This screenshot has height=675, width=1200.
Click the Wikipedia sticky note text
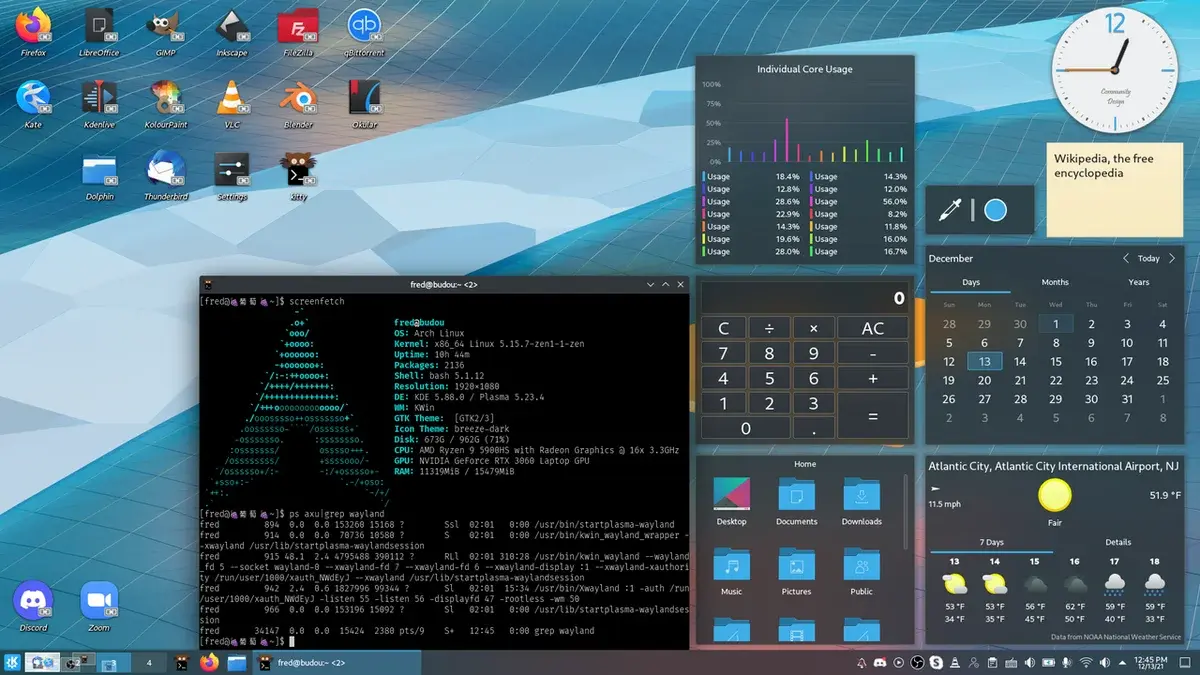pyautogui.click(x=1103, y=166)
